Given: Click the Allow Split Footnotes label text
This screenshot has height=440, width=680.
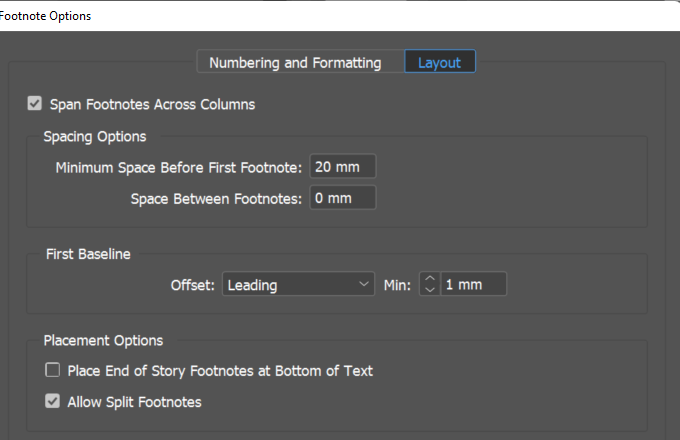Looking at the screenshot, I should [134, 402].
